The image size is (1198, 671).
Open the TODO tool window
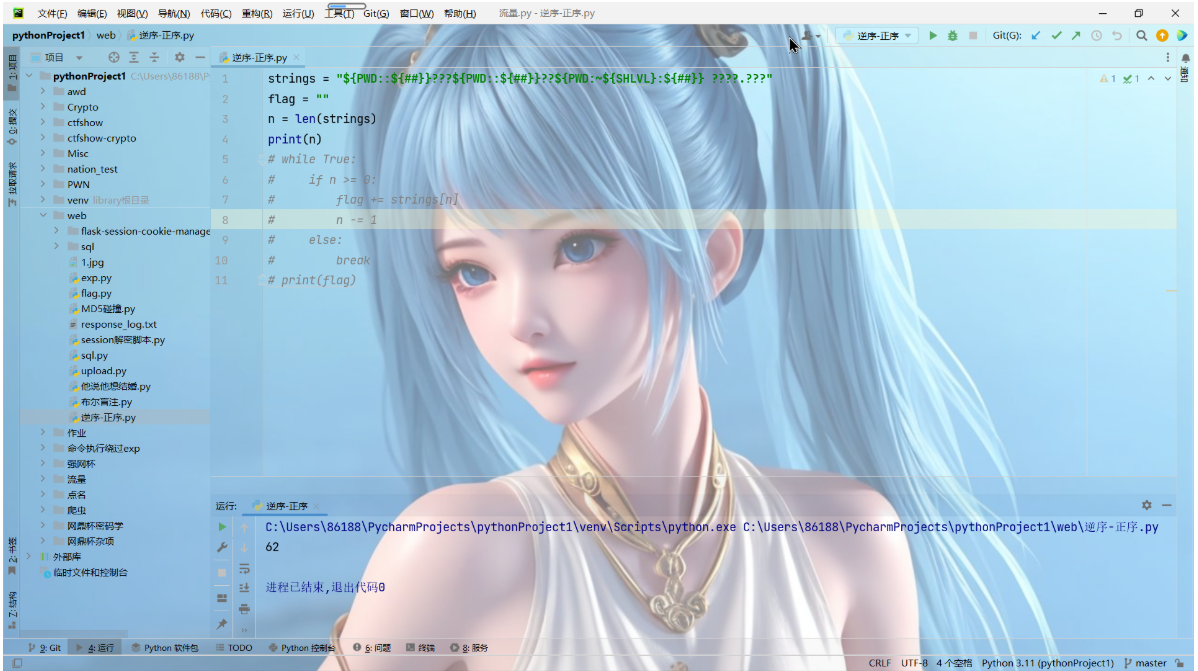234,647
